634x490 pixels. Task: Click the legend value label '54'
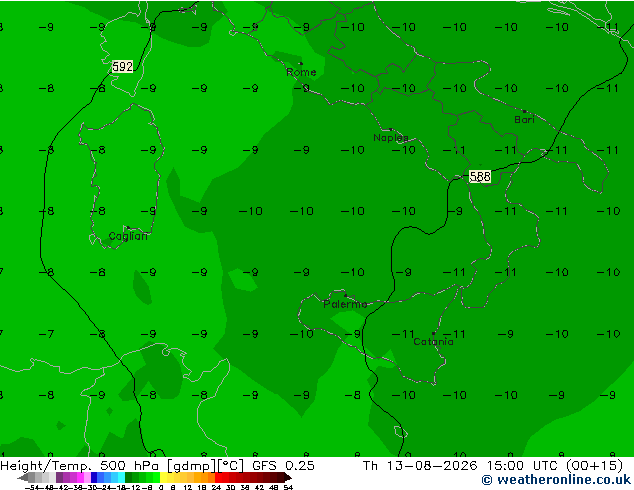[x=288, y=487]
